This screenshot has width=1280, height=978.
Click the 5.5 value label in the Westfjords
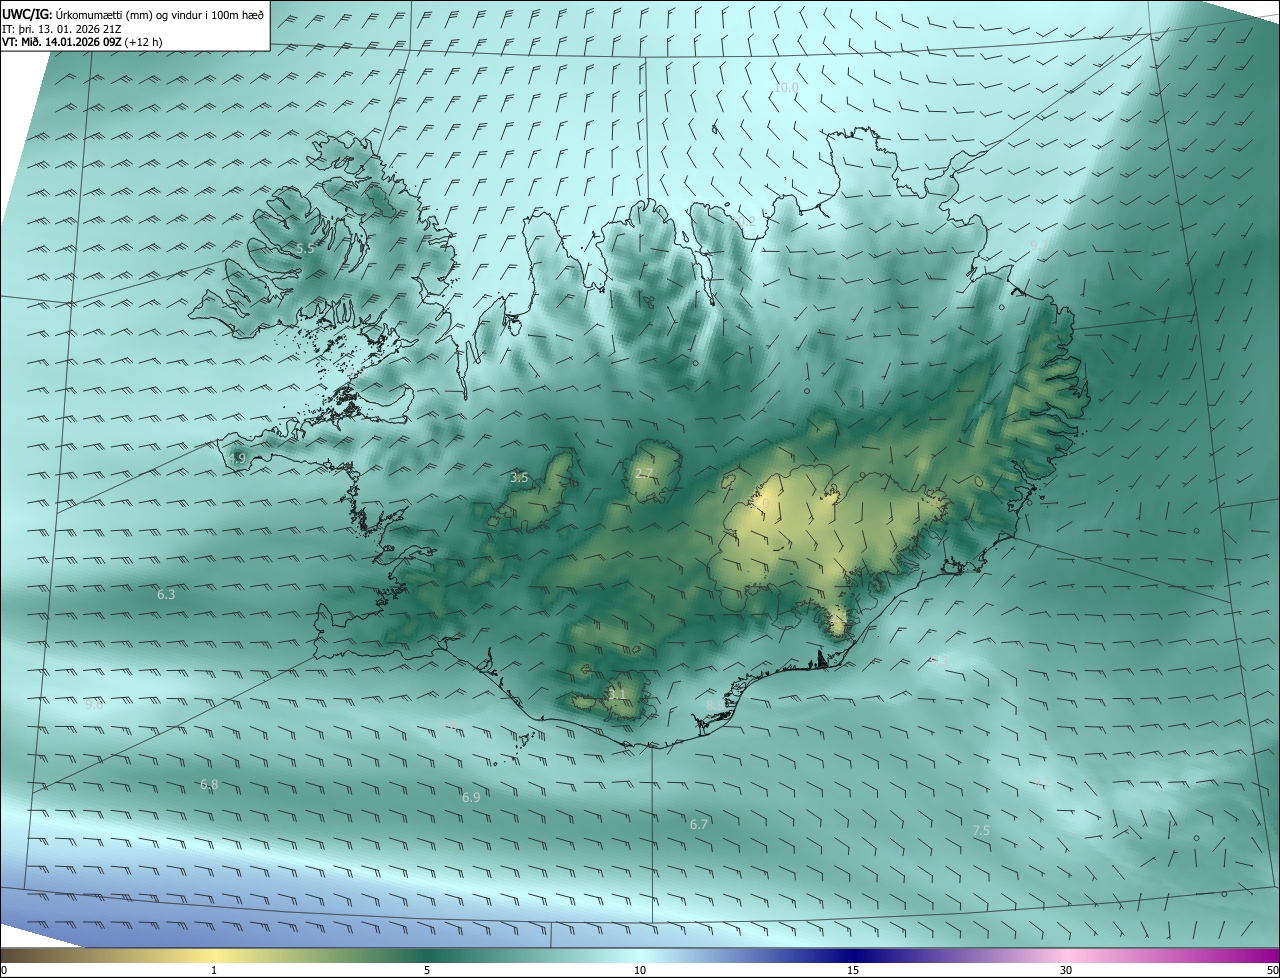point(305,248)
